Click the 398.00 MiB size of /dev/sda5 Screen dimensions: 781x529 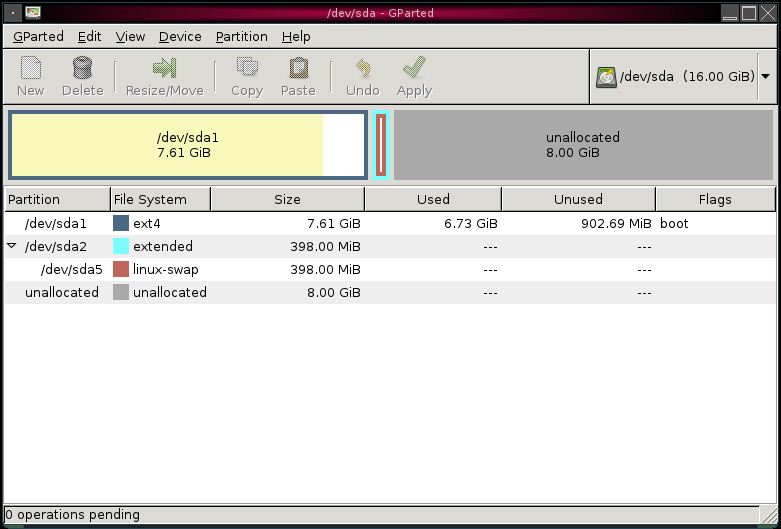325,269
